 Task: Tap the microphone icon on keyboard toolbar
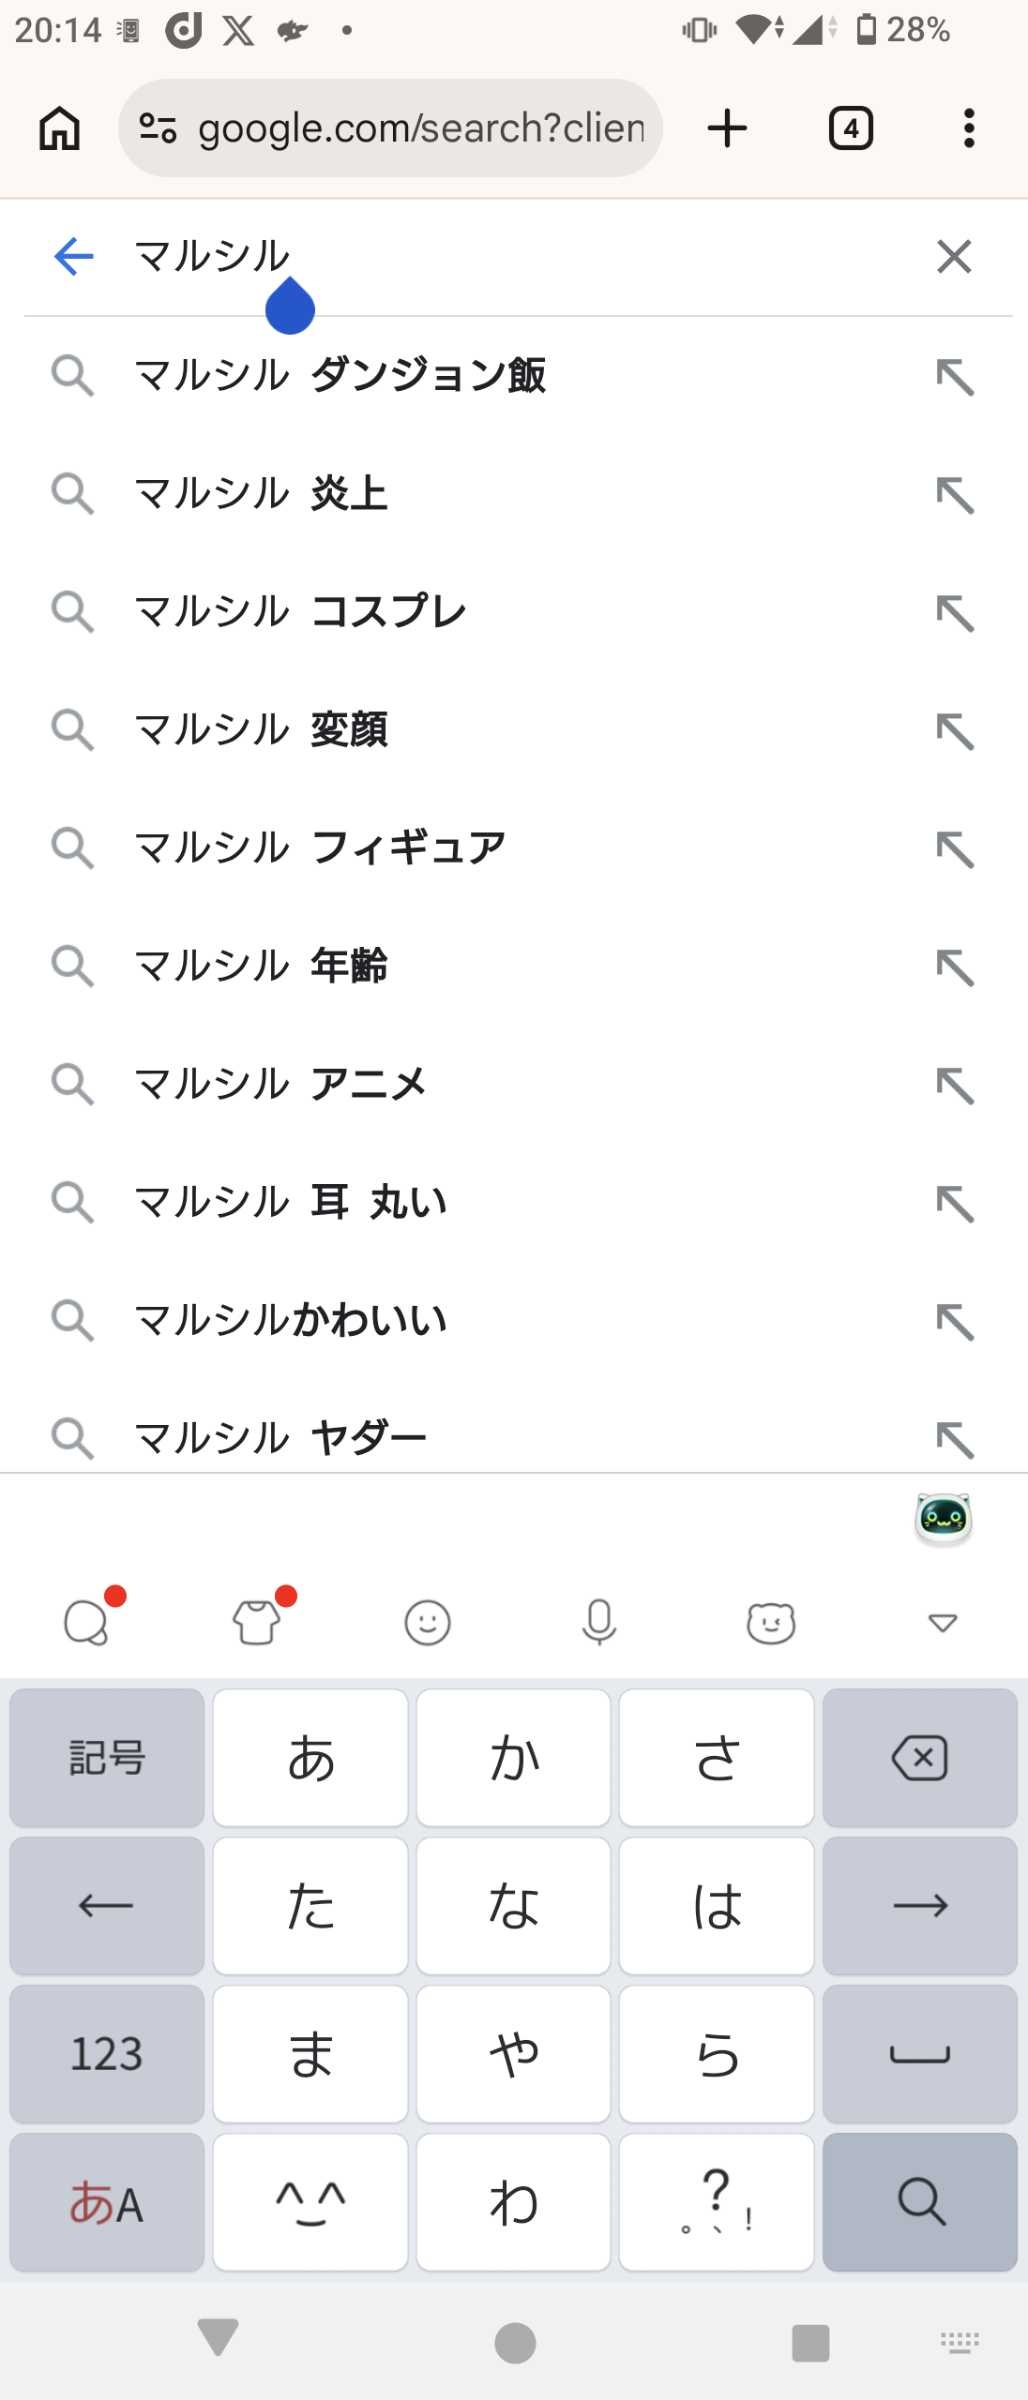(599, 1622)
